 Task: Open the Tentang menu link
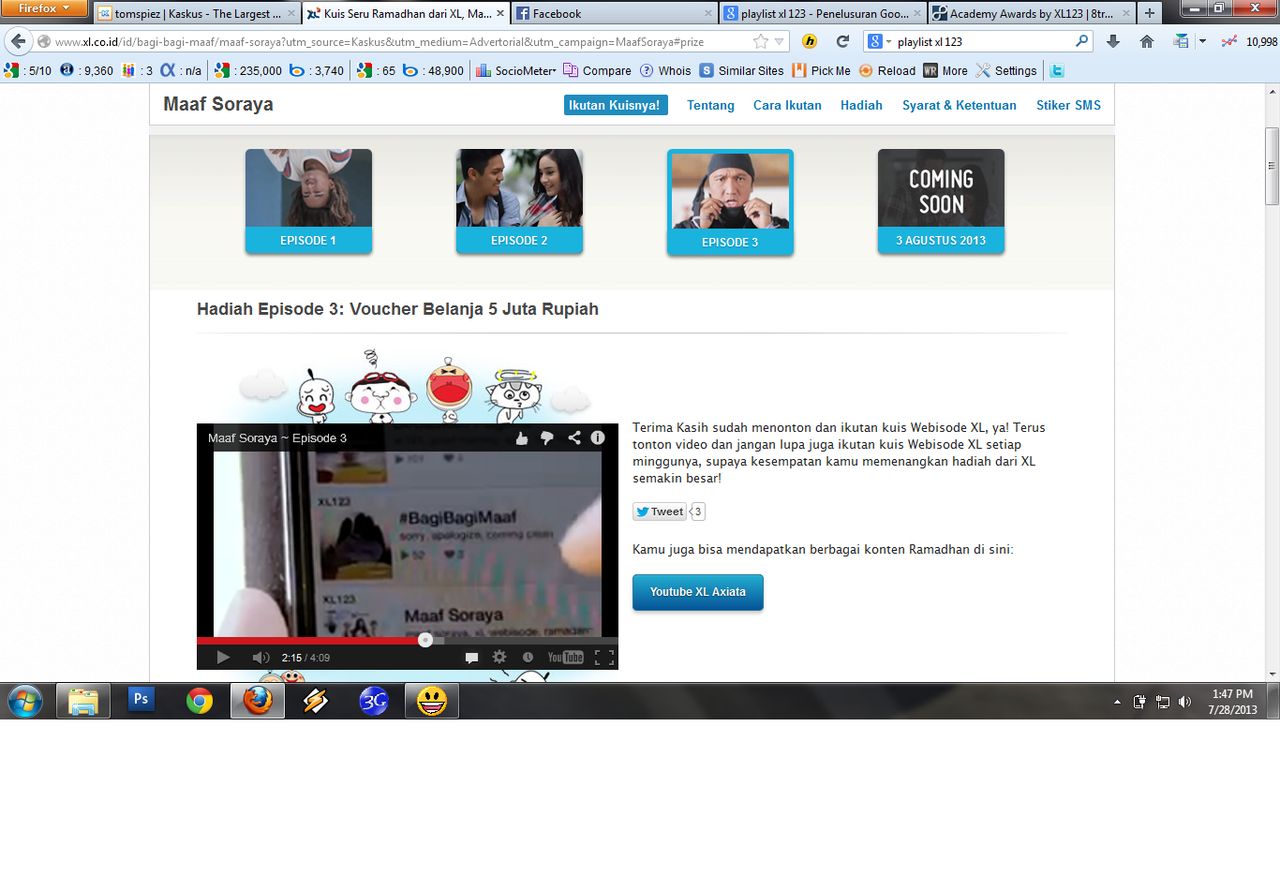coord(711,105)
